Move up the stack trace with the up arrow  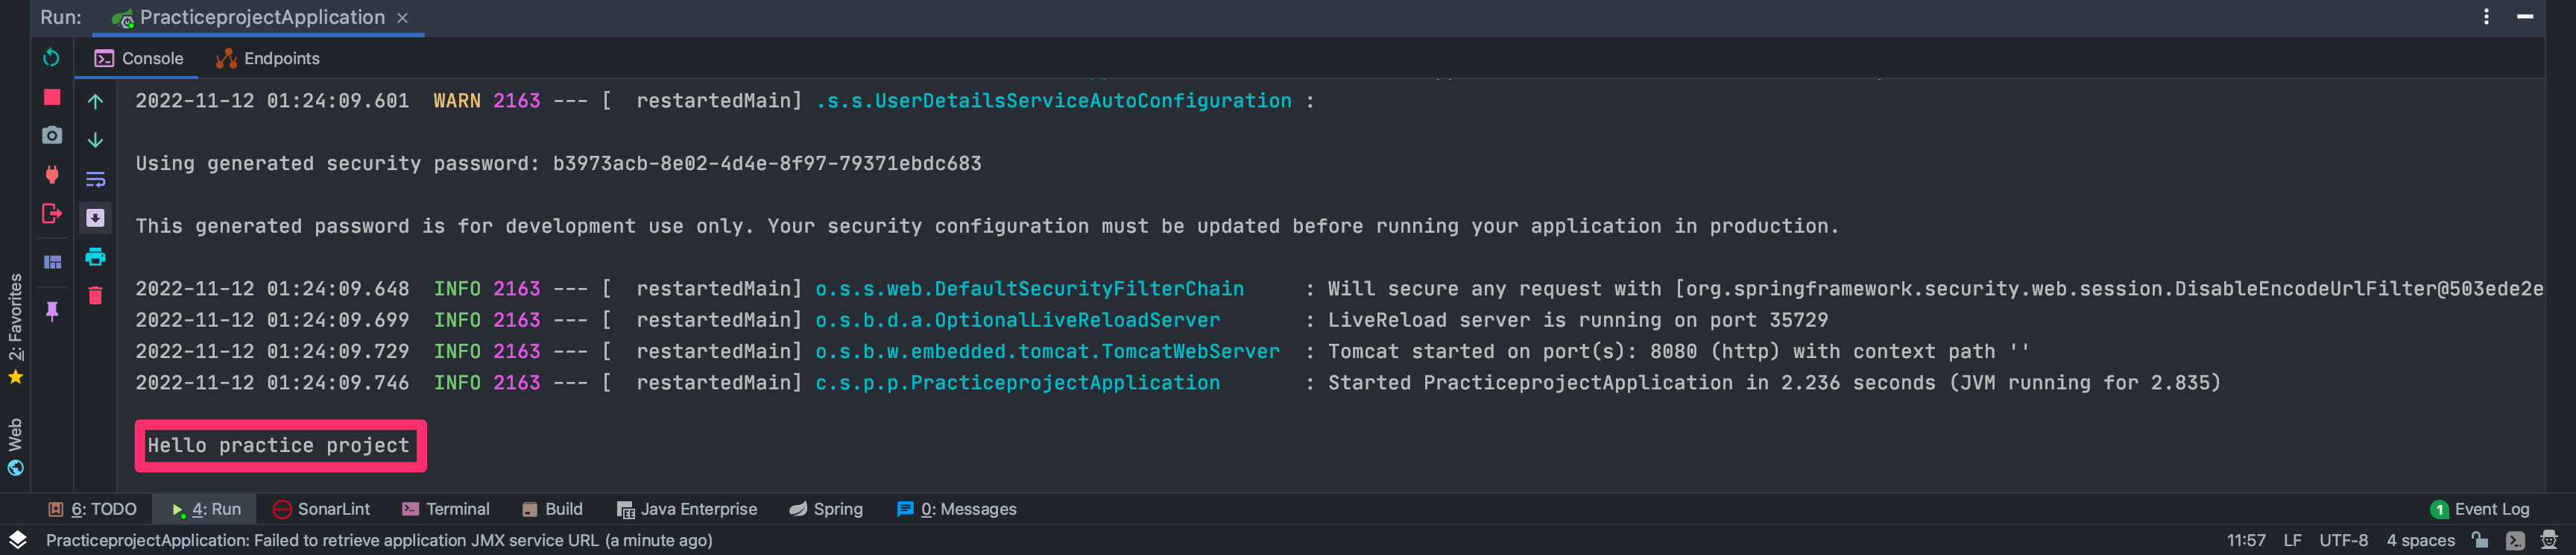pos(95,101)
